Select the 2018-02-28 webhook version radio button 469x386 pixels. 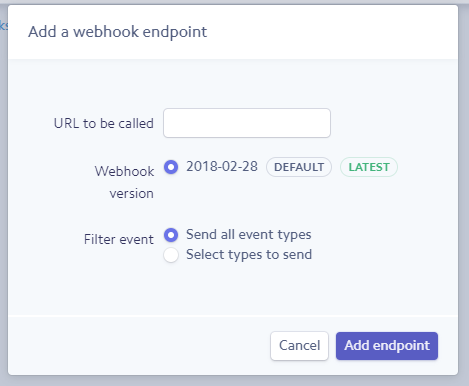point(171,167)
